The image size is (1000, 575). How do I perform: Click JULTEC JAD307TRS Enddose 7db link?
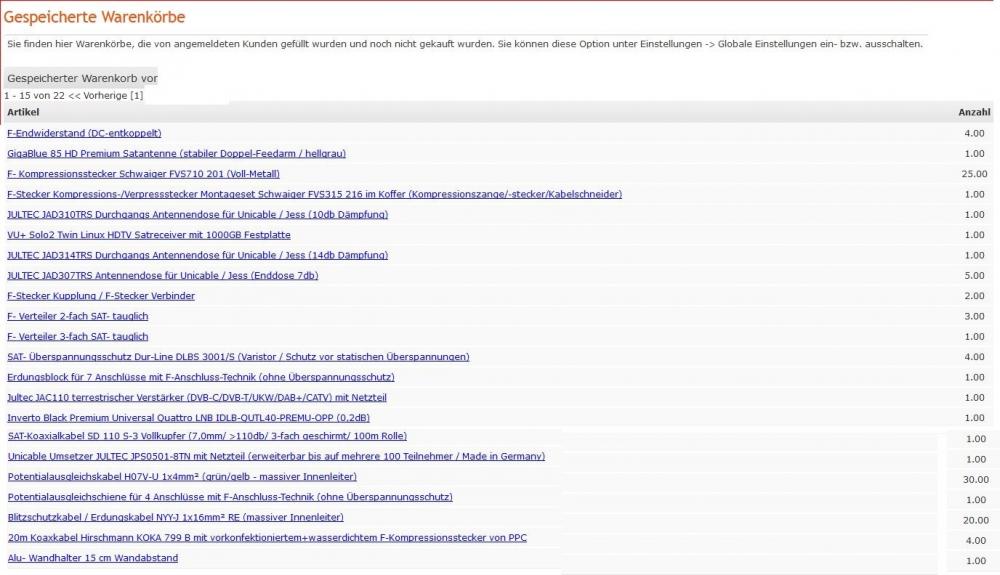coord(162,275)
